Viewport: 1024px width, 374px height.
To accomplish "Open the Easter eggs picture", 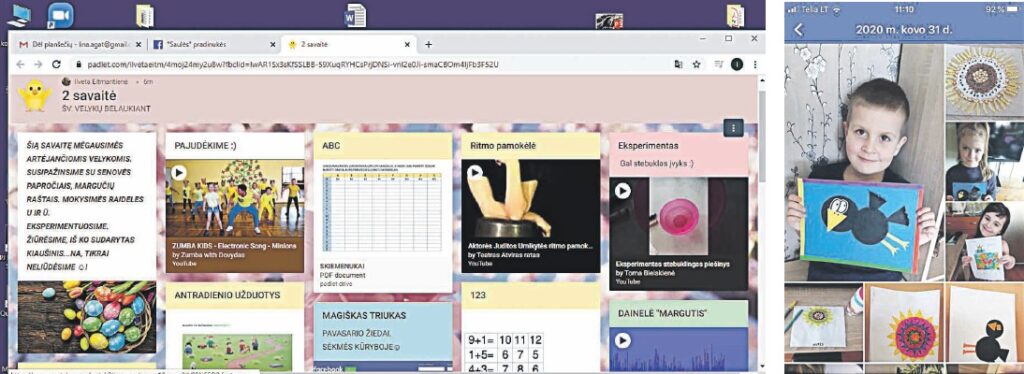I will click(x=87, y=317).
